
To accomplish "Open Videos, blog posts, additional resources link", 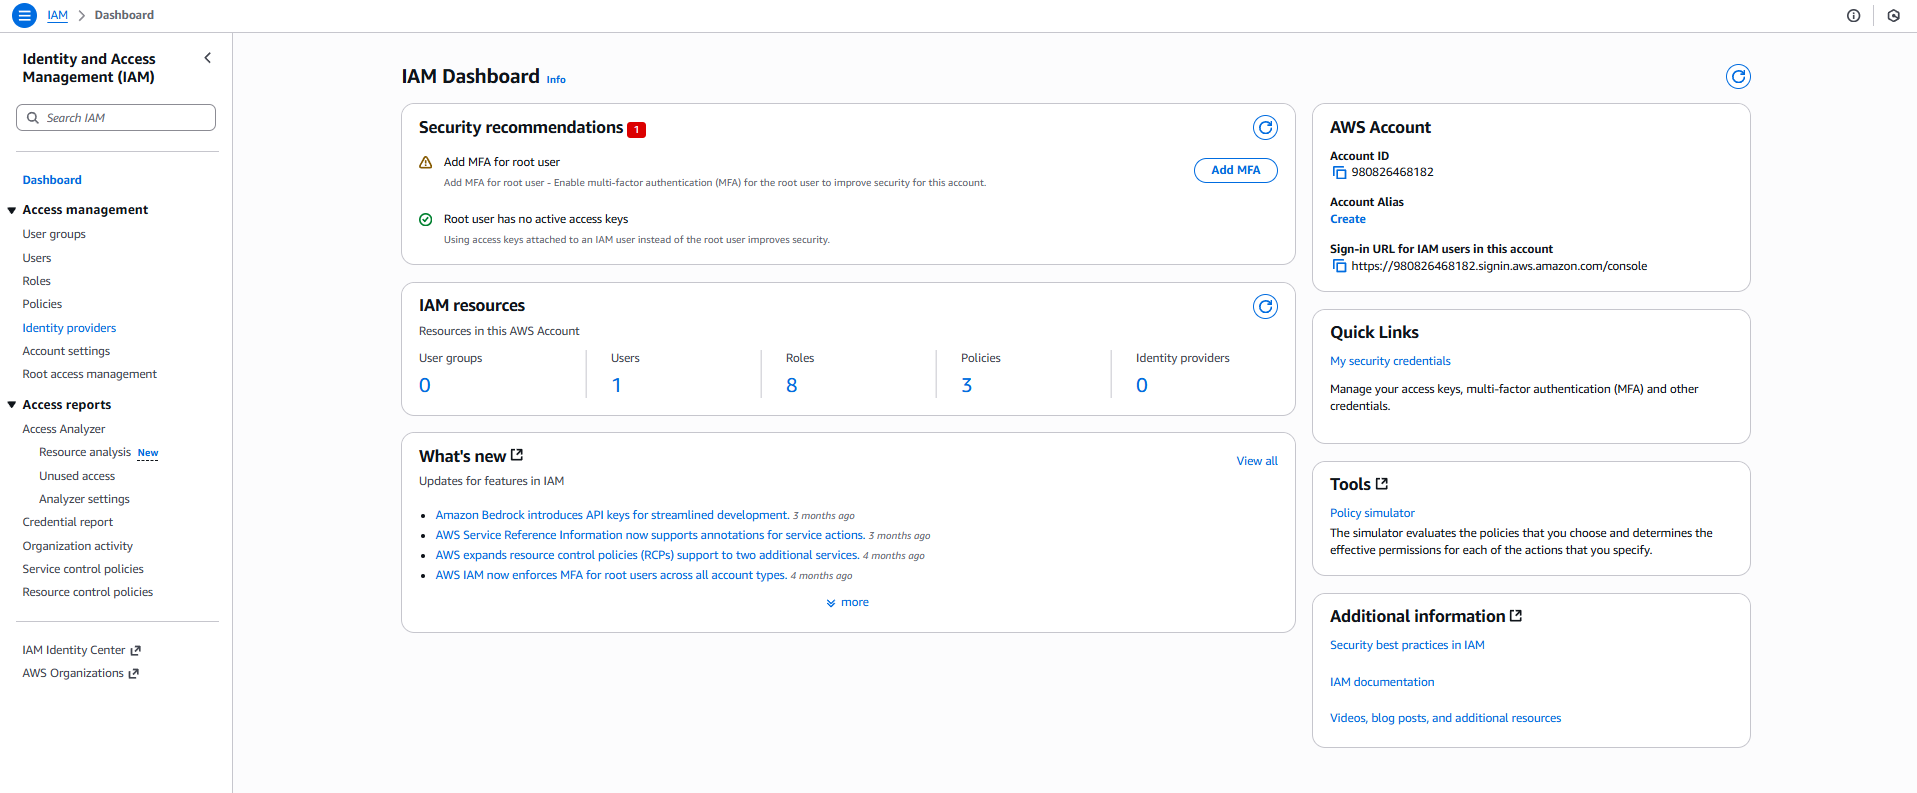I will (1445, 718).
